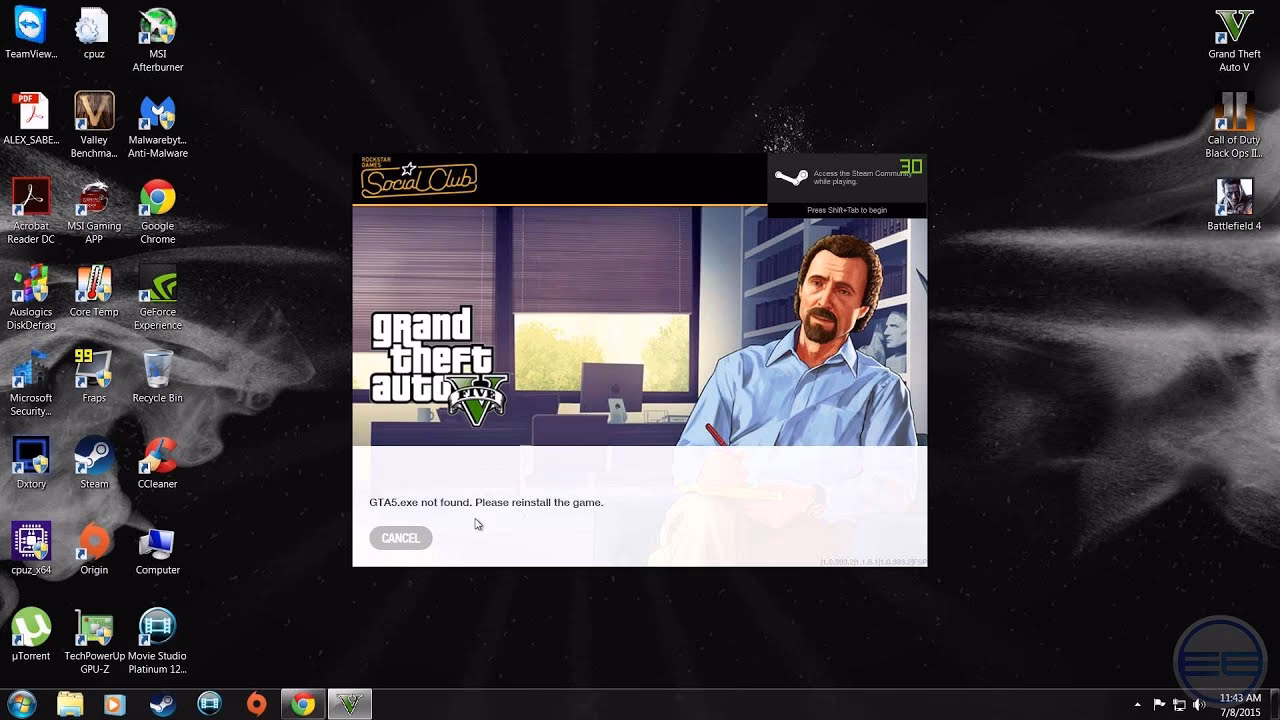Click the volume speaker tray icon

click(x=1199, y=705)
